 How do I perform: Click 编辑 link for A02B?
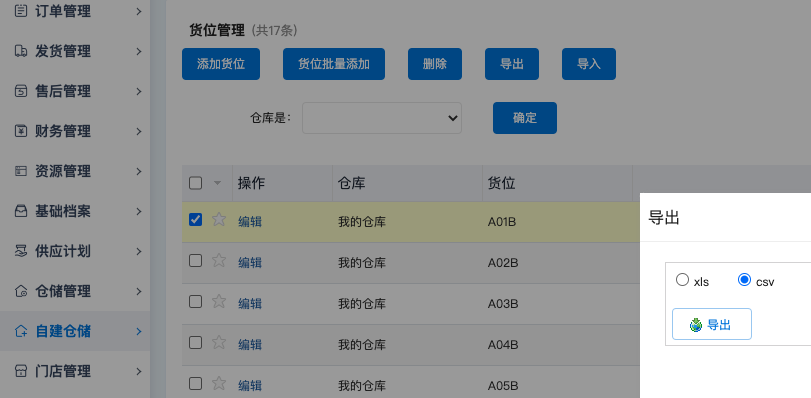[x=250, y=262]
